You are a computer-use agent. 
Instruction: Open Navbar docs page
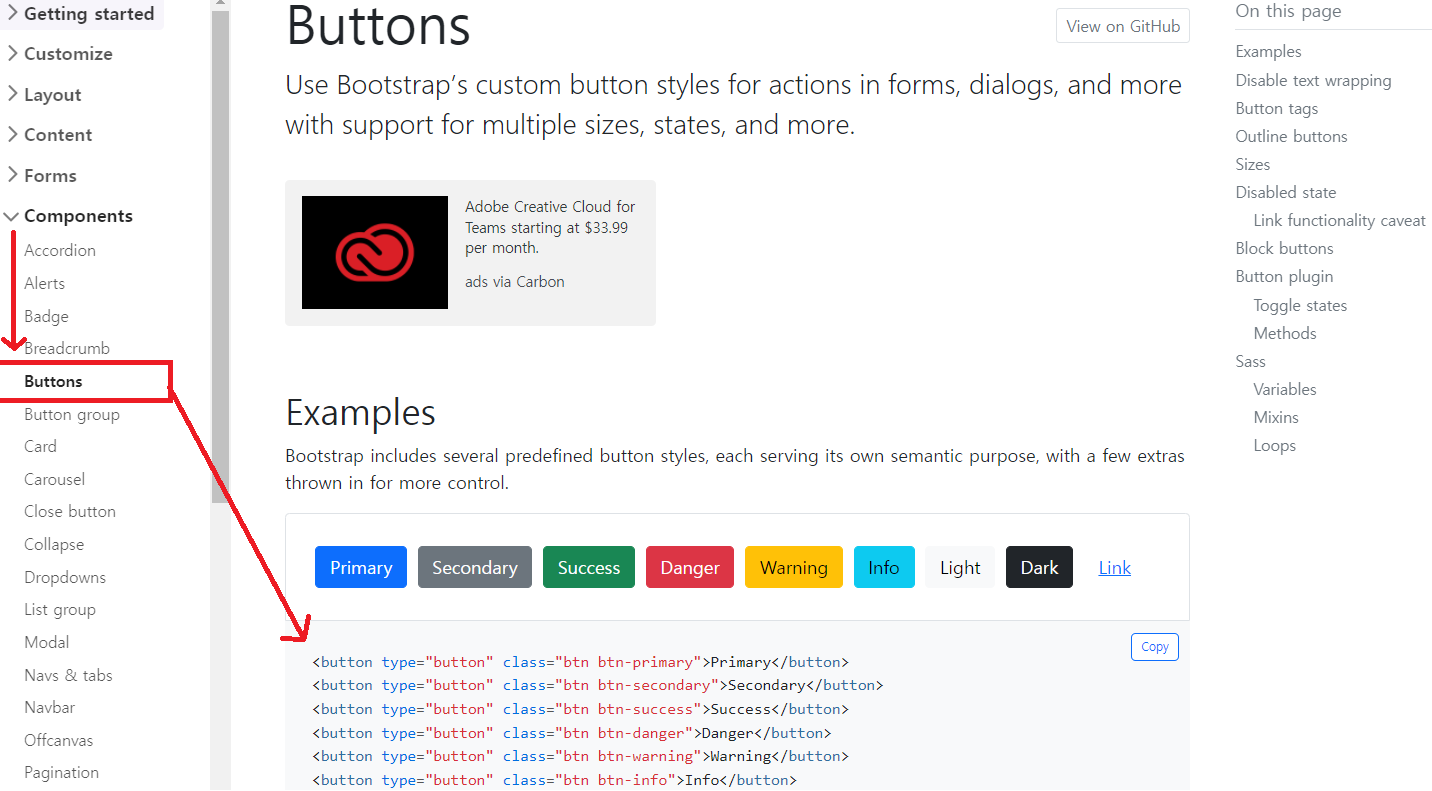coord(50,707)
